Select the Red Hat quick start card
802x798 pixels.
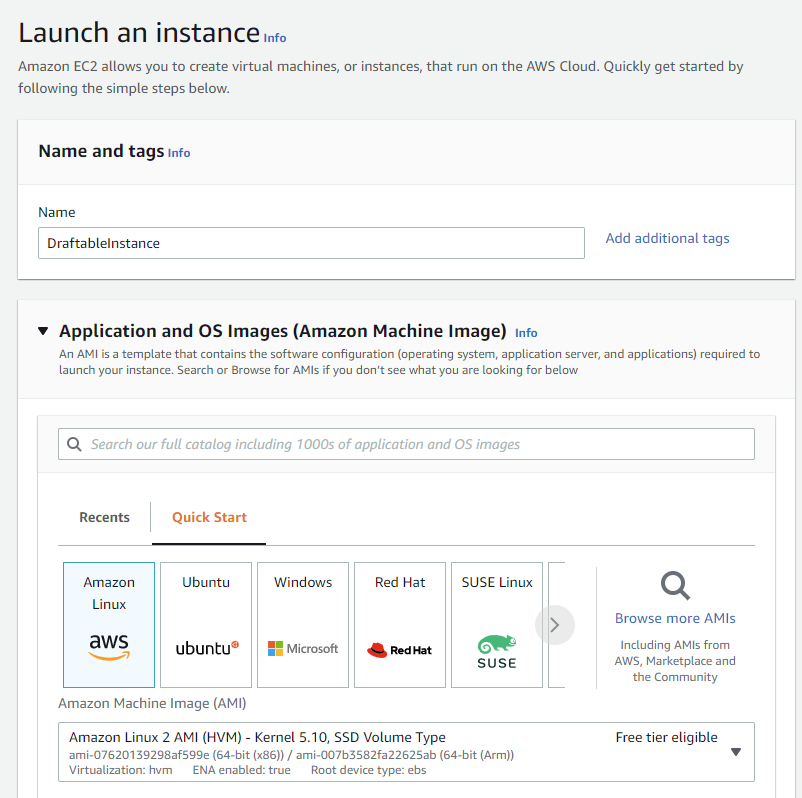coord(399,624)
